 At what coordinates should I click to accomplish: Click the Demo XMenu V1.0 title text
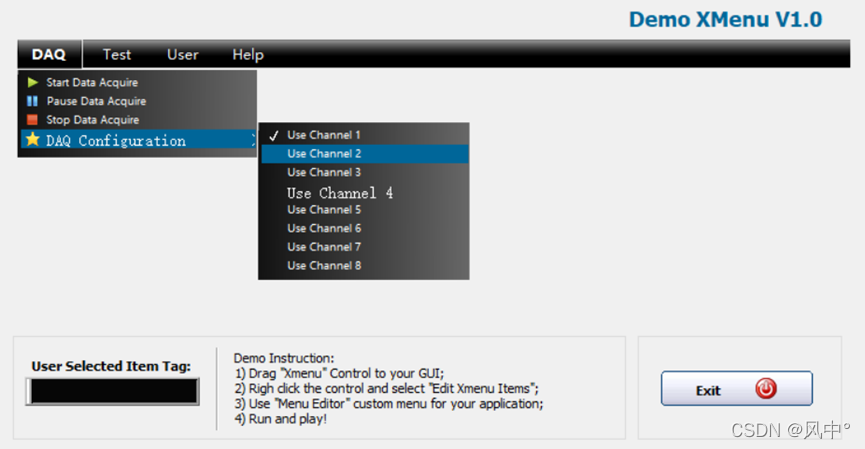725,20
